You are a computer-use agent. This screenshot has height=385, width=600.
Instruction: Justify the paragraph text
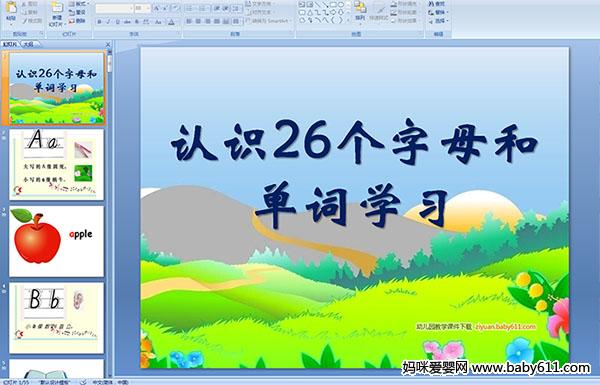pos(217,21)
